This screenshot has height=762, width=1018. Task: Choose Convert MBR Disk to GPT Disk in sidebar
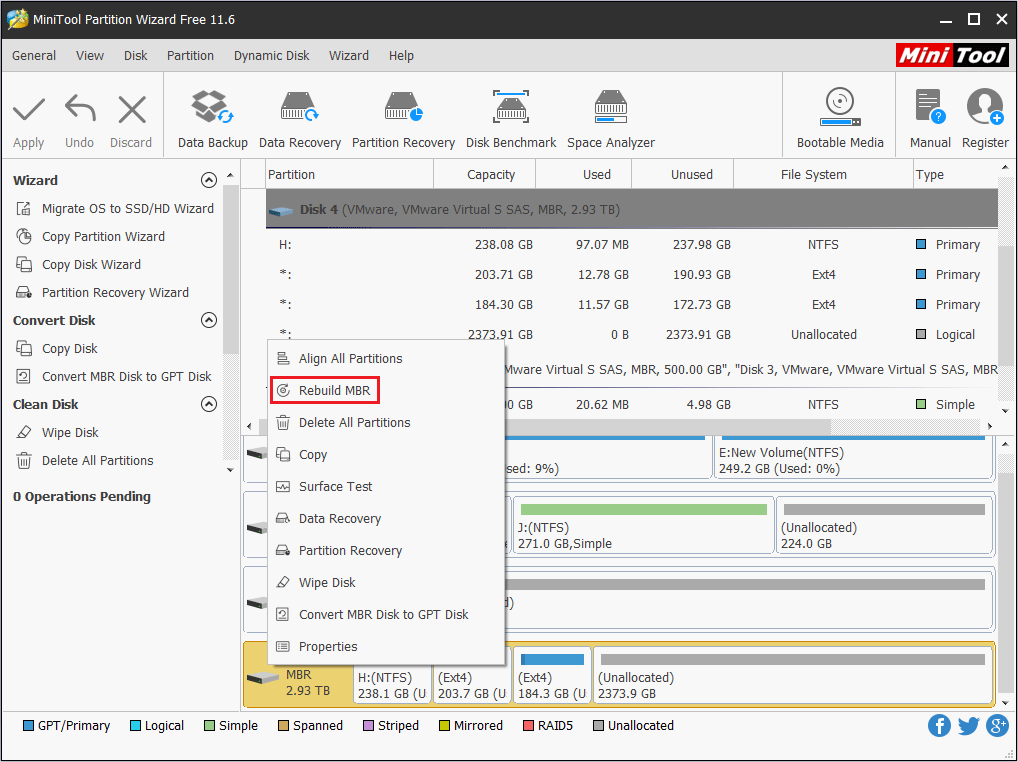point(114,376)
